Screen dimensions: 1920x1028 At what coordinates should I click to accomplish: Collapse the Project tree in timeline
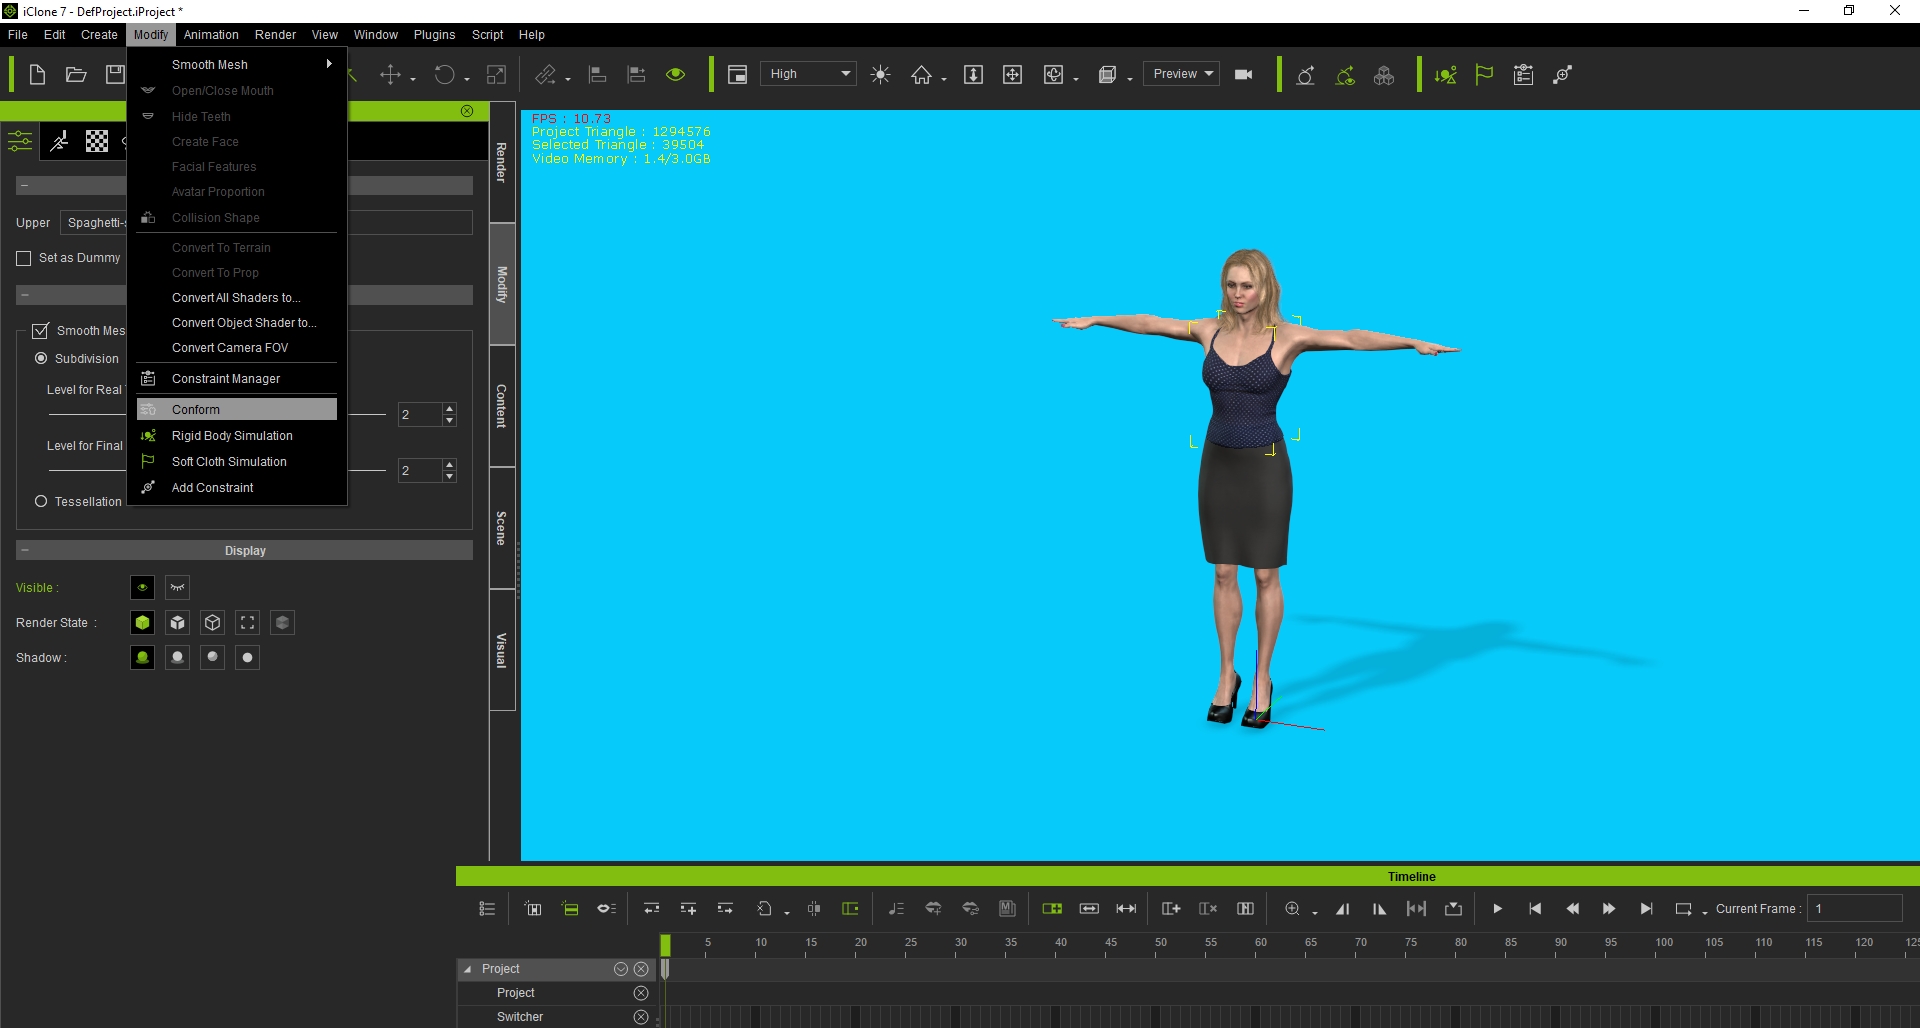tap(467, 969)
